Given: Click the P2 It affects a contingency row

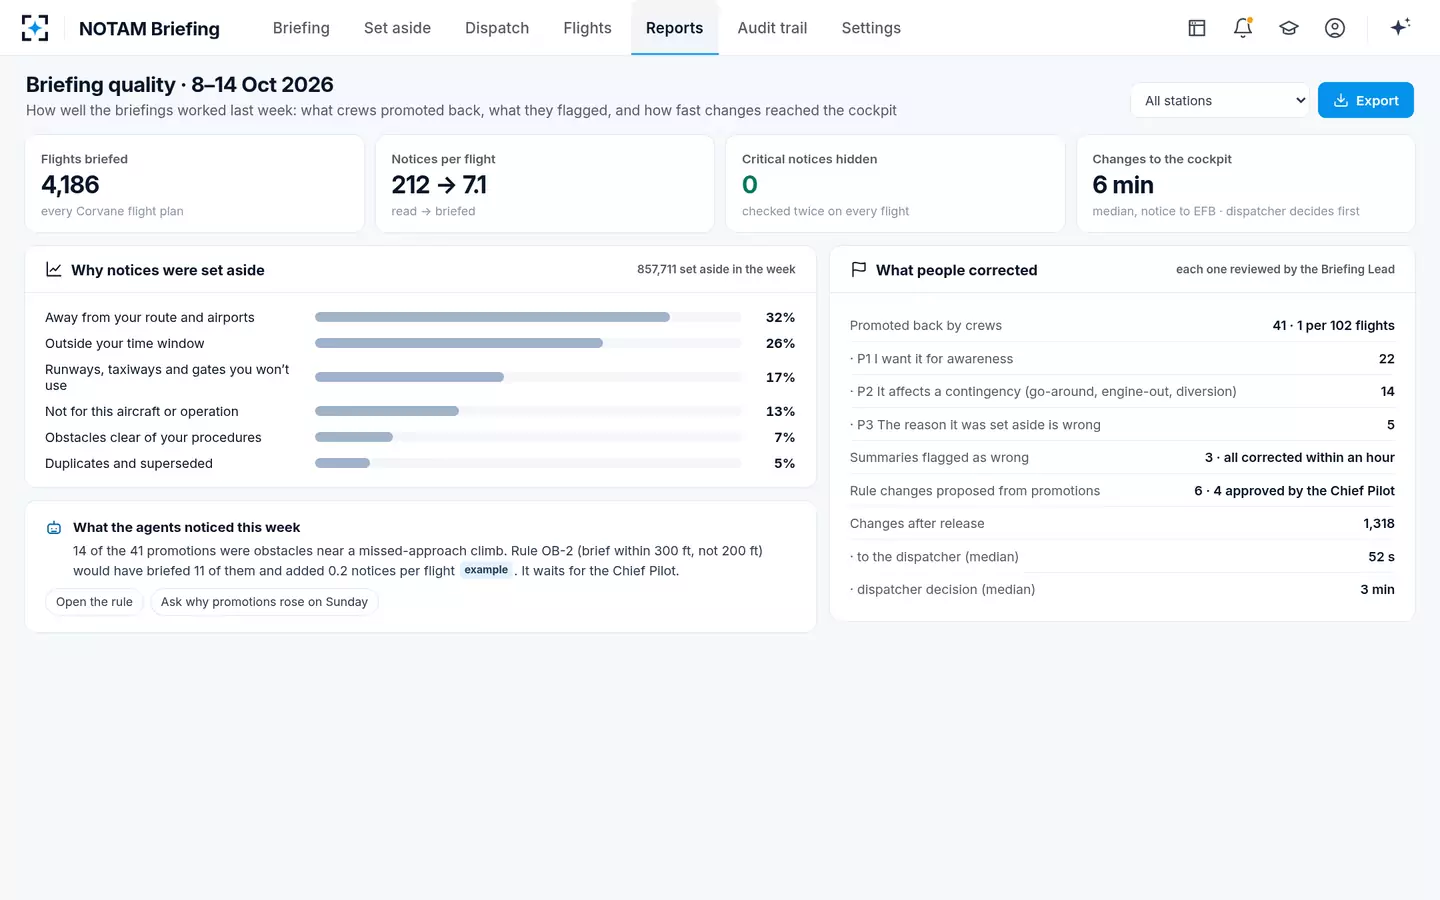Looking at the screenshot, I should pyautogui.click(x=1122, y=391).
